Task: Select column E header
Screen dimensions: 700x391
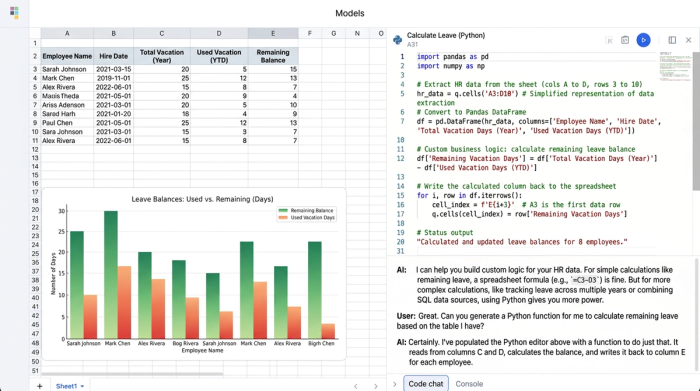Action: [273, 33]
